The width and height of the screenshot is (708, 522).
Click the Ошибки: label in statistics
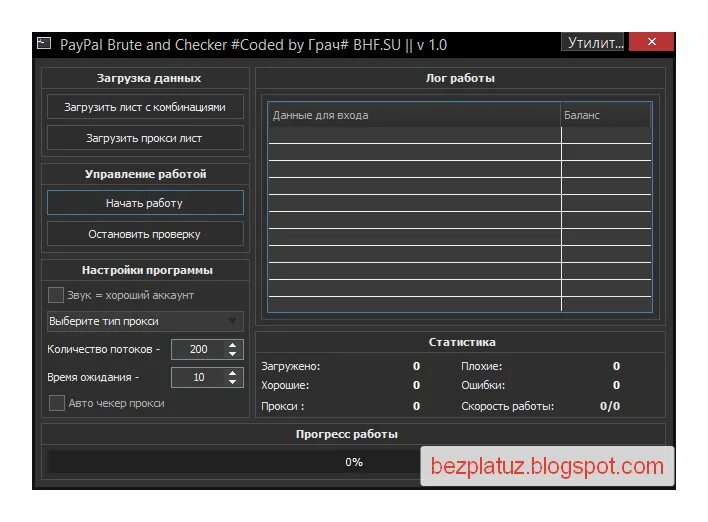click(483, 385)
